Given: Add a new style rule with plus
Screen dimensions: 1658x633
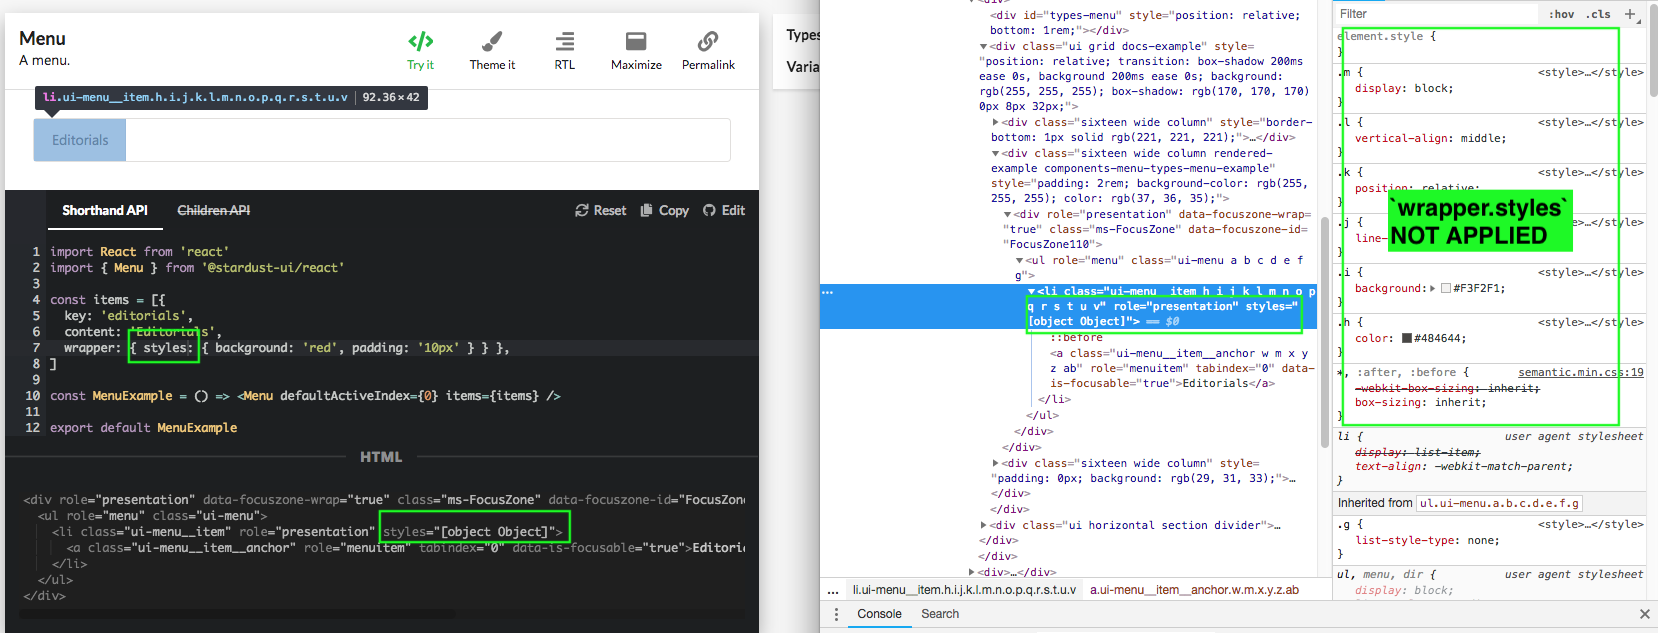Looking at the screenshot, I should coord(1630,14).
